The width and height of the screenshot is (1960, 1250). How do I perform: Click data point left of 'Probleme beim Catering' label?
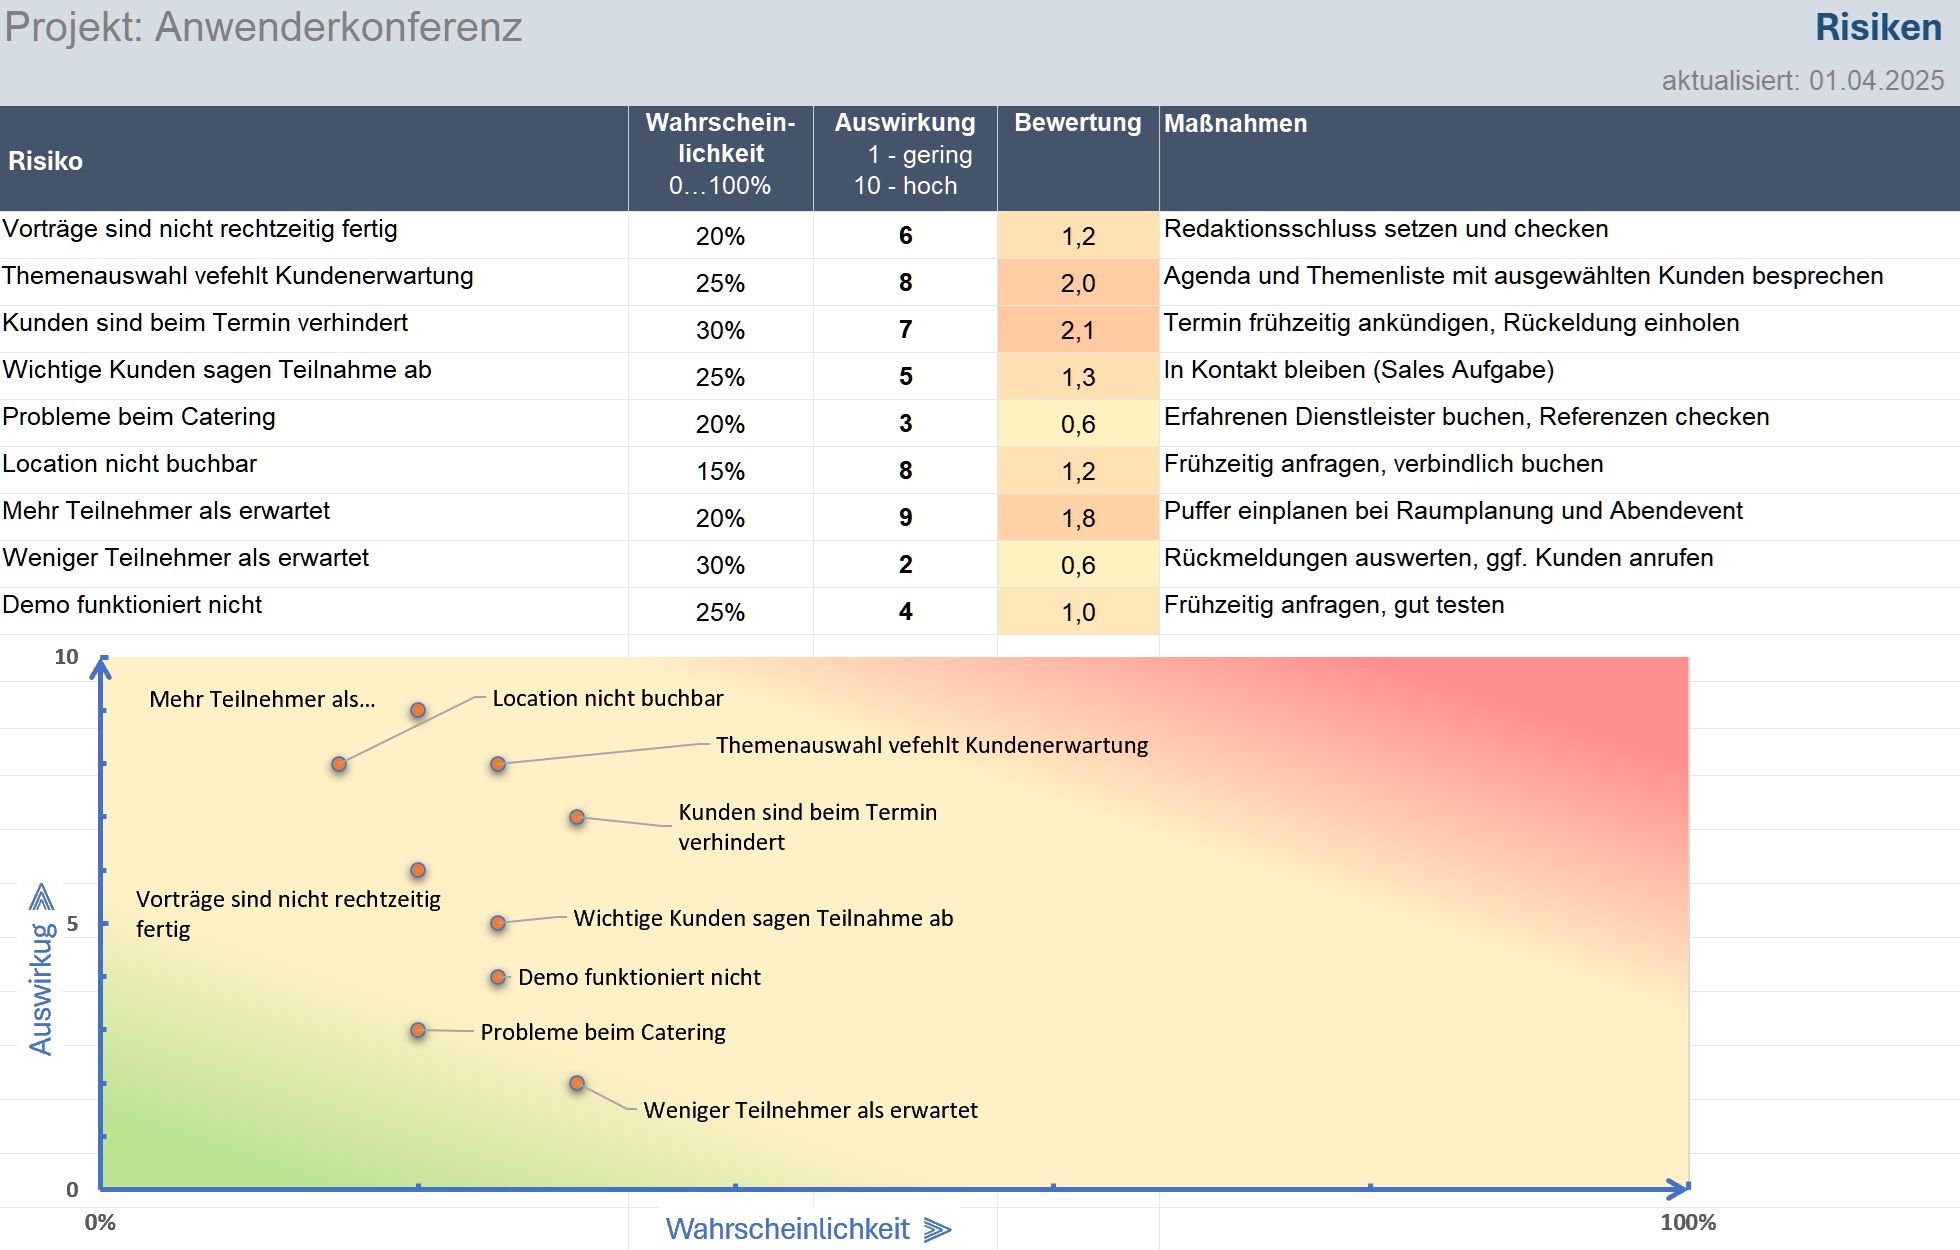418,1030
